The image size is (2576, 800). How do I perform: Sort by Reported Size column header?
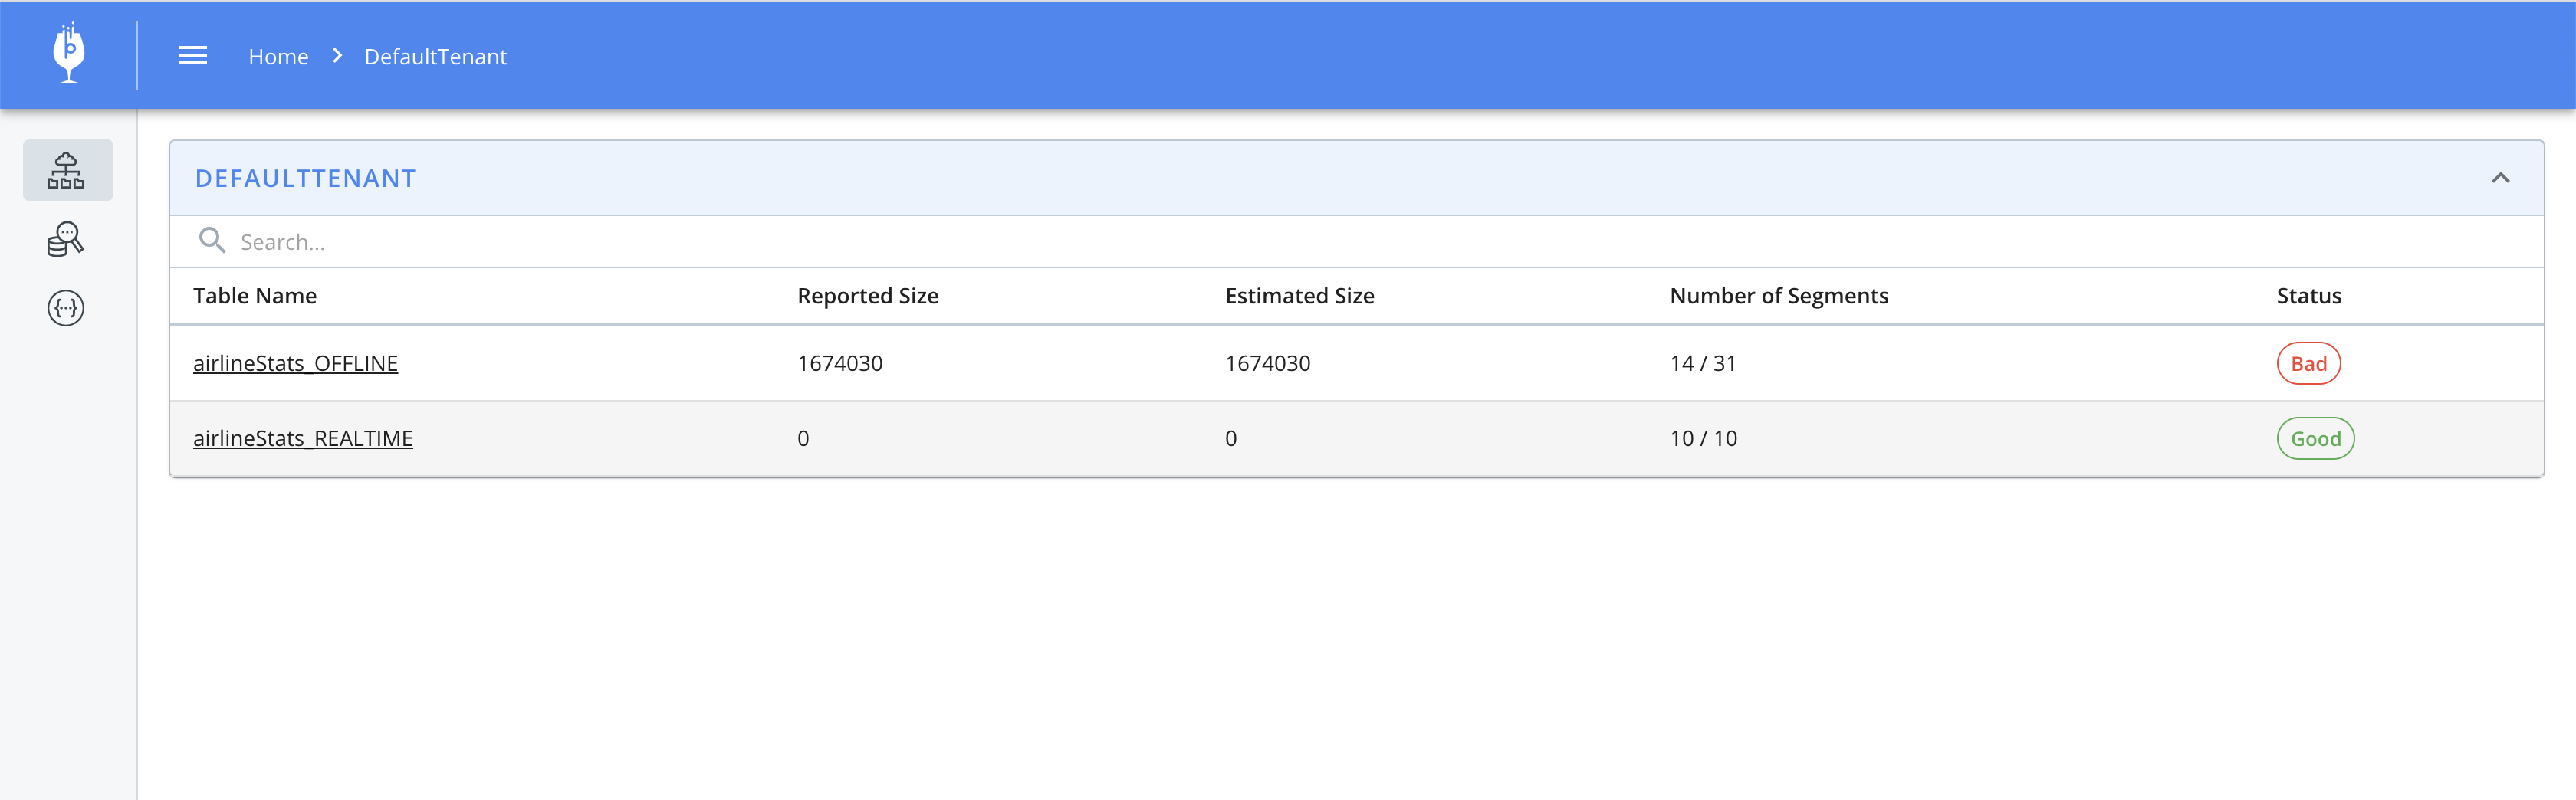[868, 296]
